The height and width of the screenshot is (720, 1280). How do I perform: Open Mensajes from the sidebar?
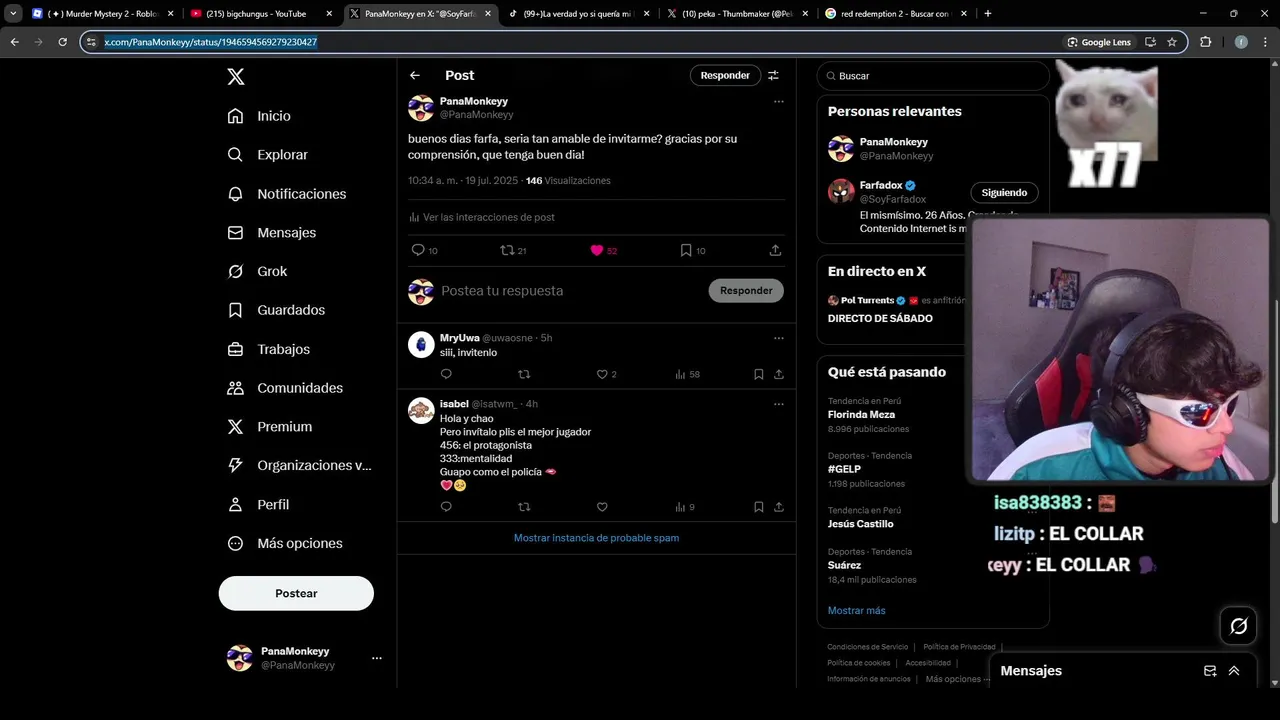point(271,232)
